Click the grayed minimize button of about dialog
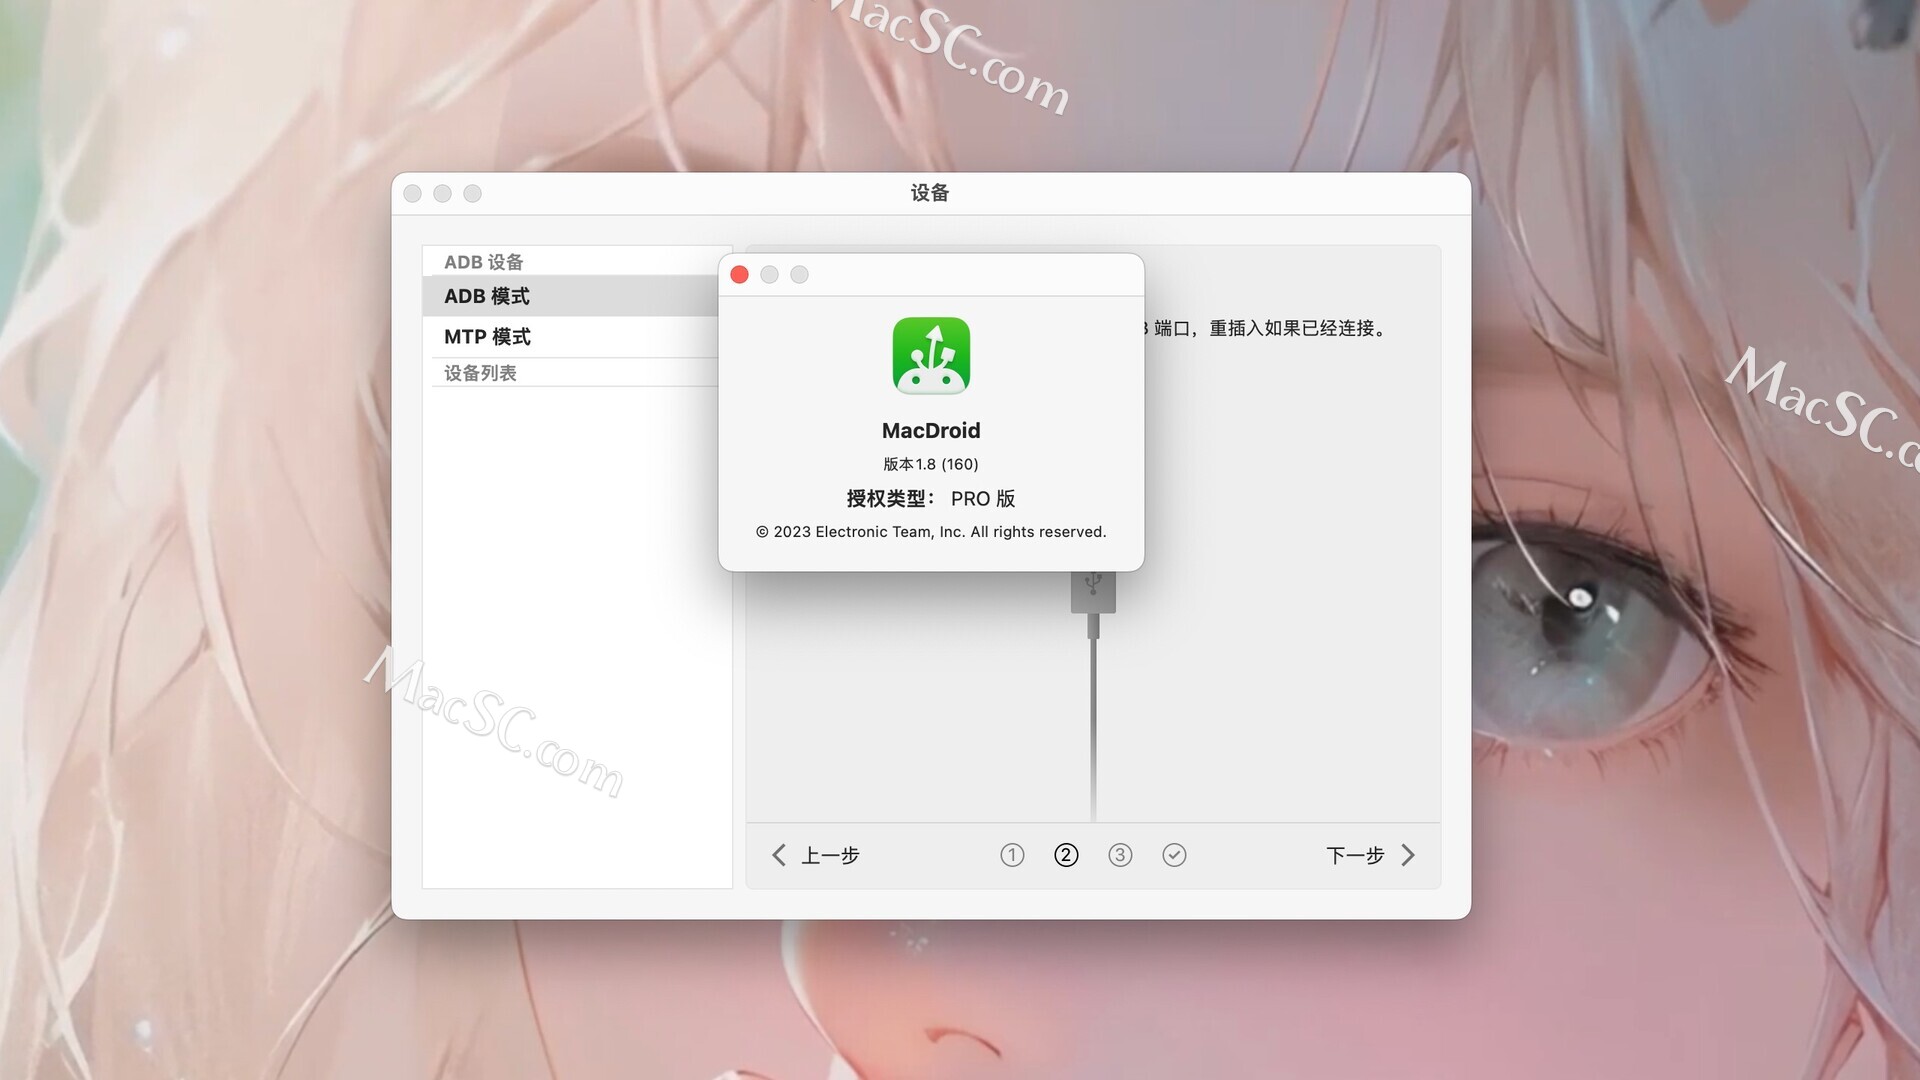1920x1080 pixels. pyautogui.click(x=770, y=275)
